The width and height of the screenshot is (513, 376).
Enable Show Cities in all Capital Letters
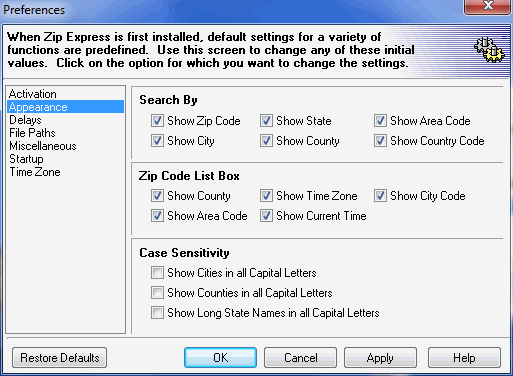pyautogui.click(x=157, y=273)
